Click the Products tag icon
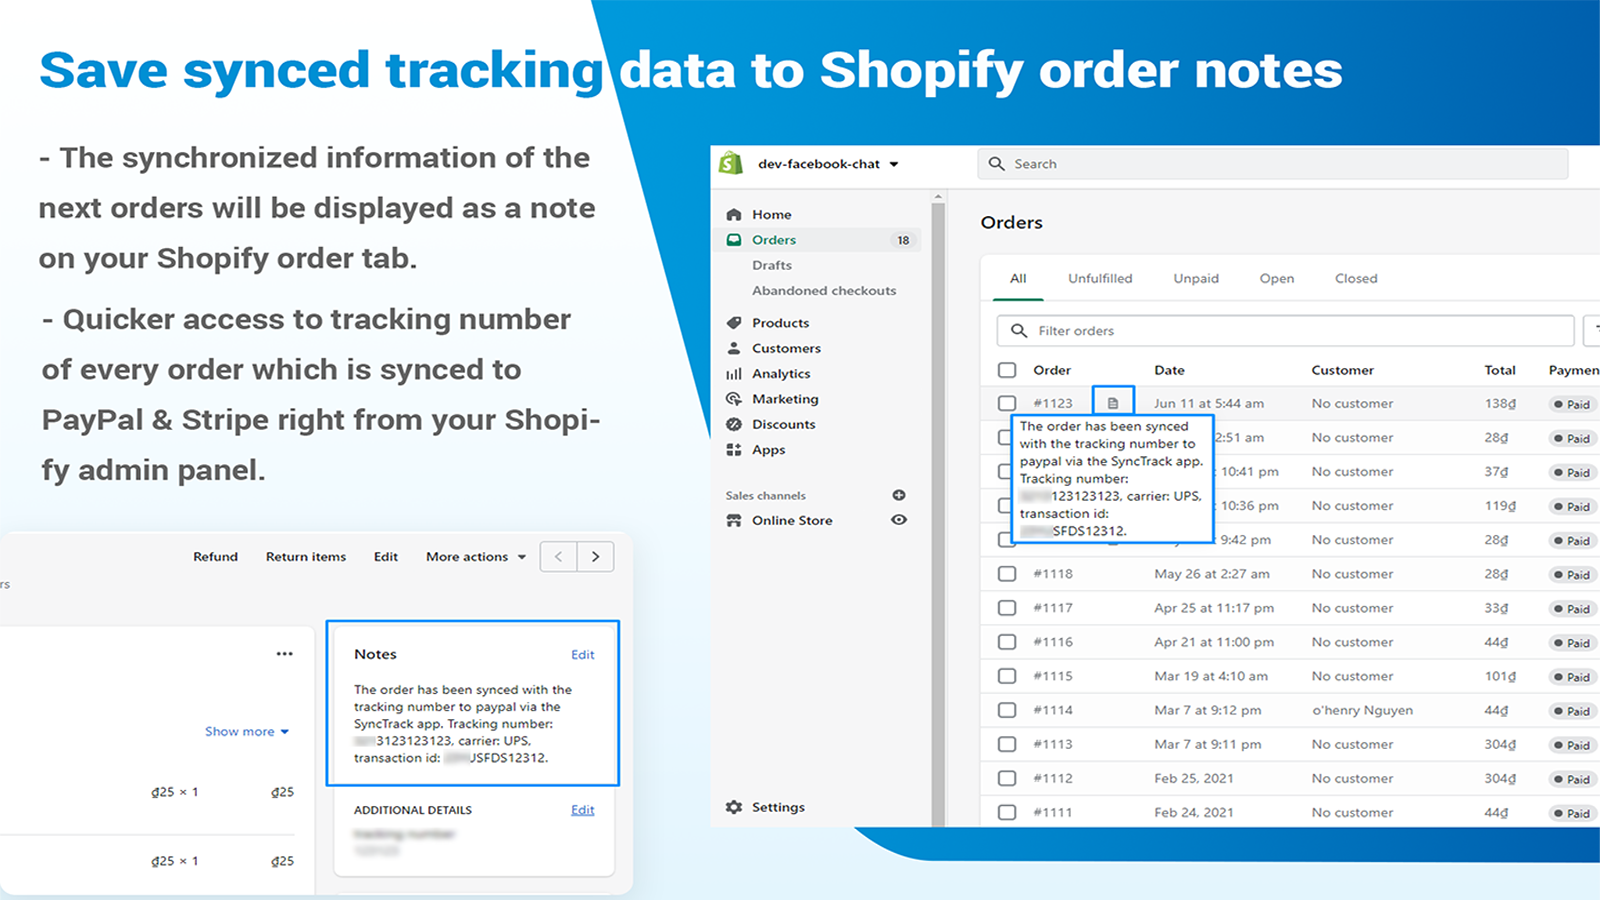 [734, 323]
